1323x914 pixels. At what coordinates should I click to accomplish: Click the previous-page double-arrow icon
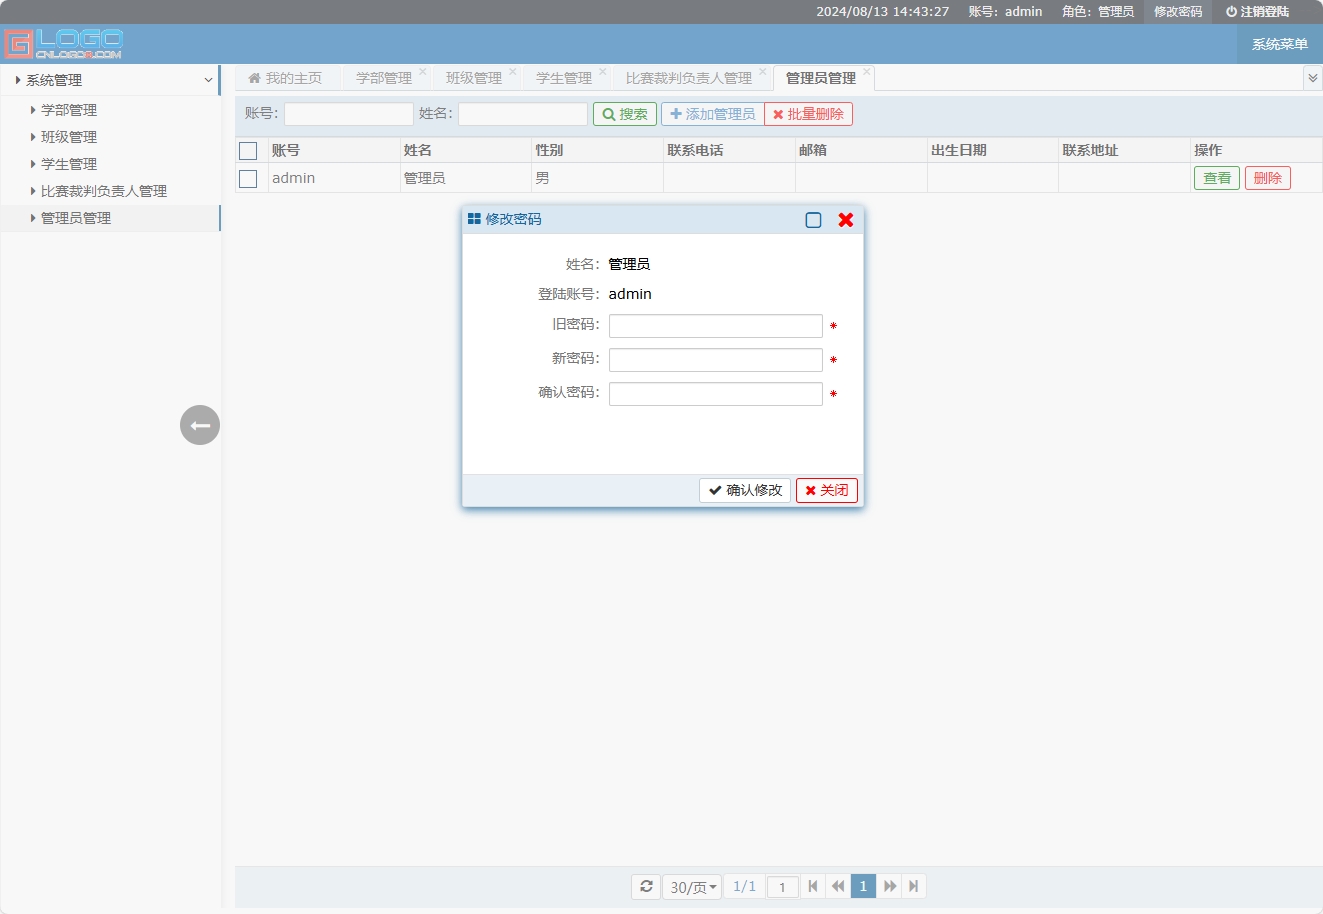click(x=838, y=886)
